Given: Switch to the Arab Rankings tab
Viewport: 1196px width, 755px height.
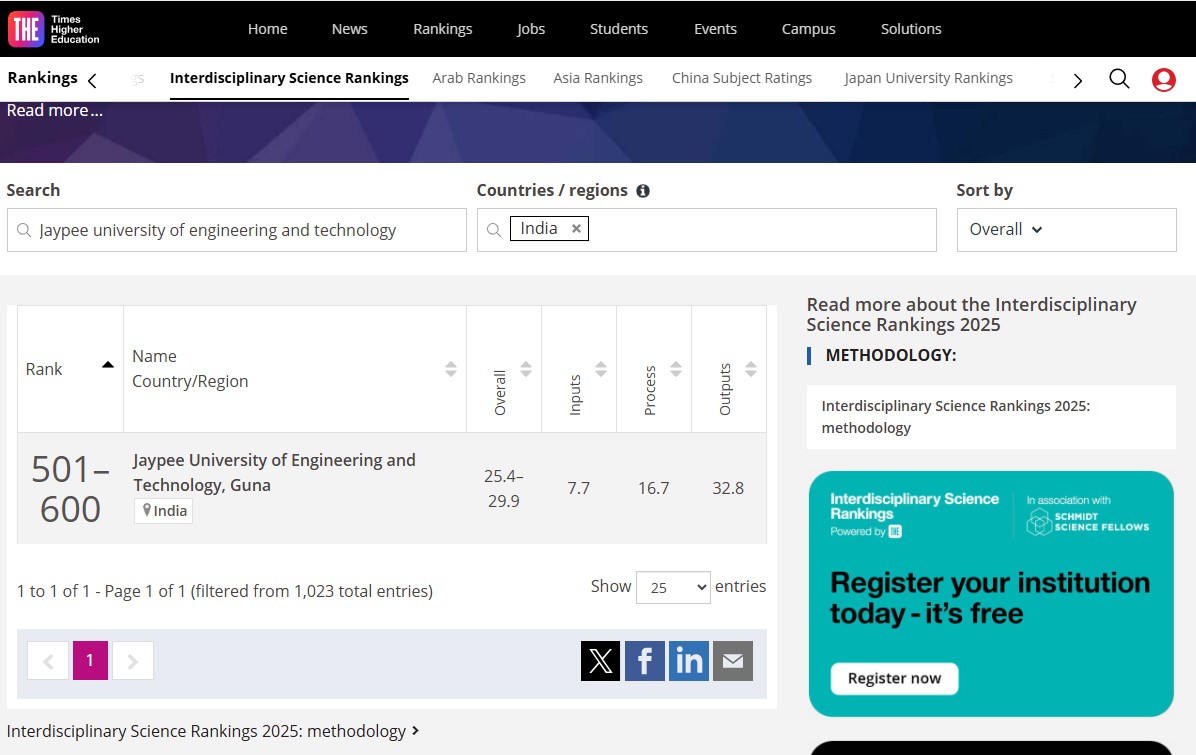Looking at the screenshot, I should pos(479,78).
